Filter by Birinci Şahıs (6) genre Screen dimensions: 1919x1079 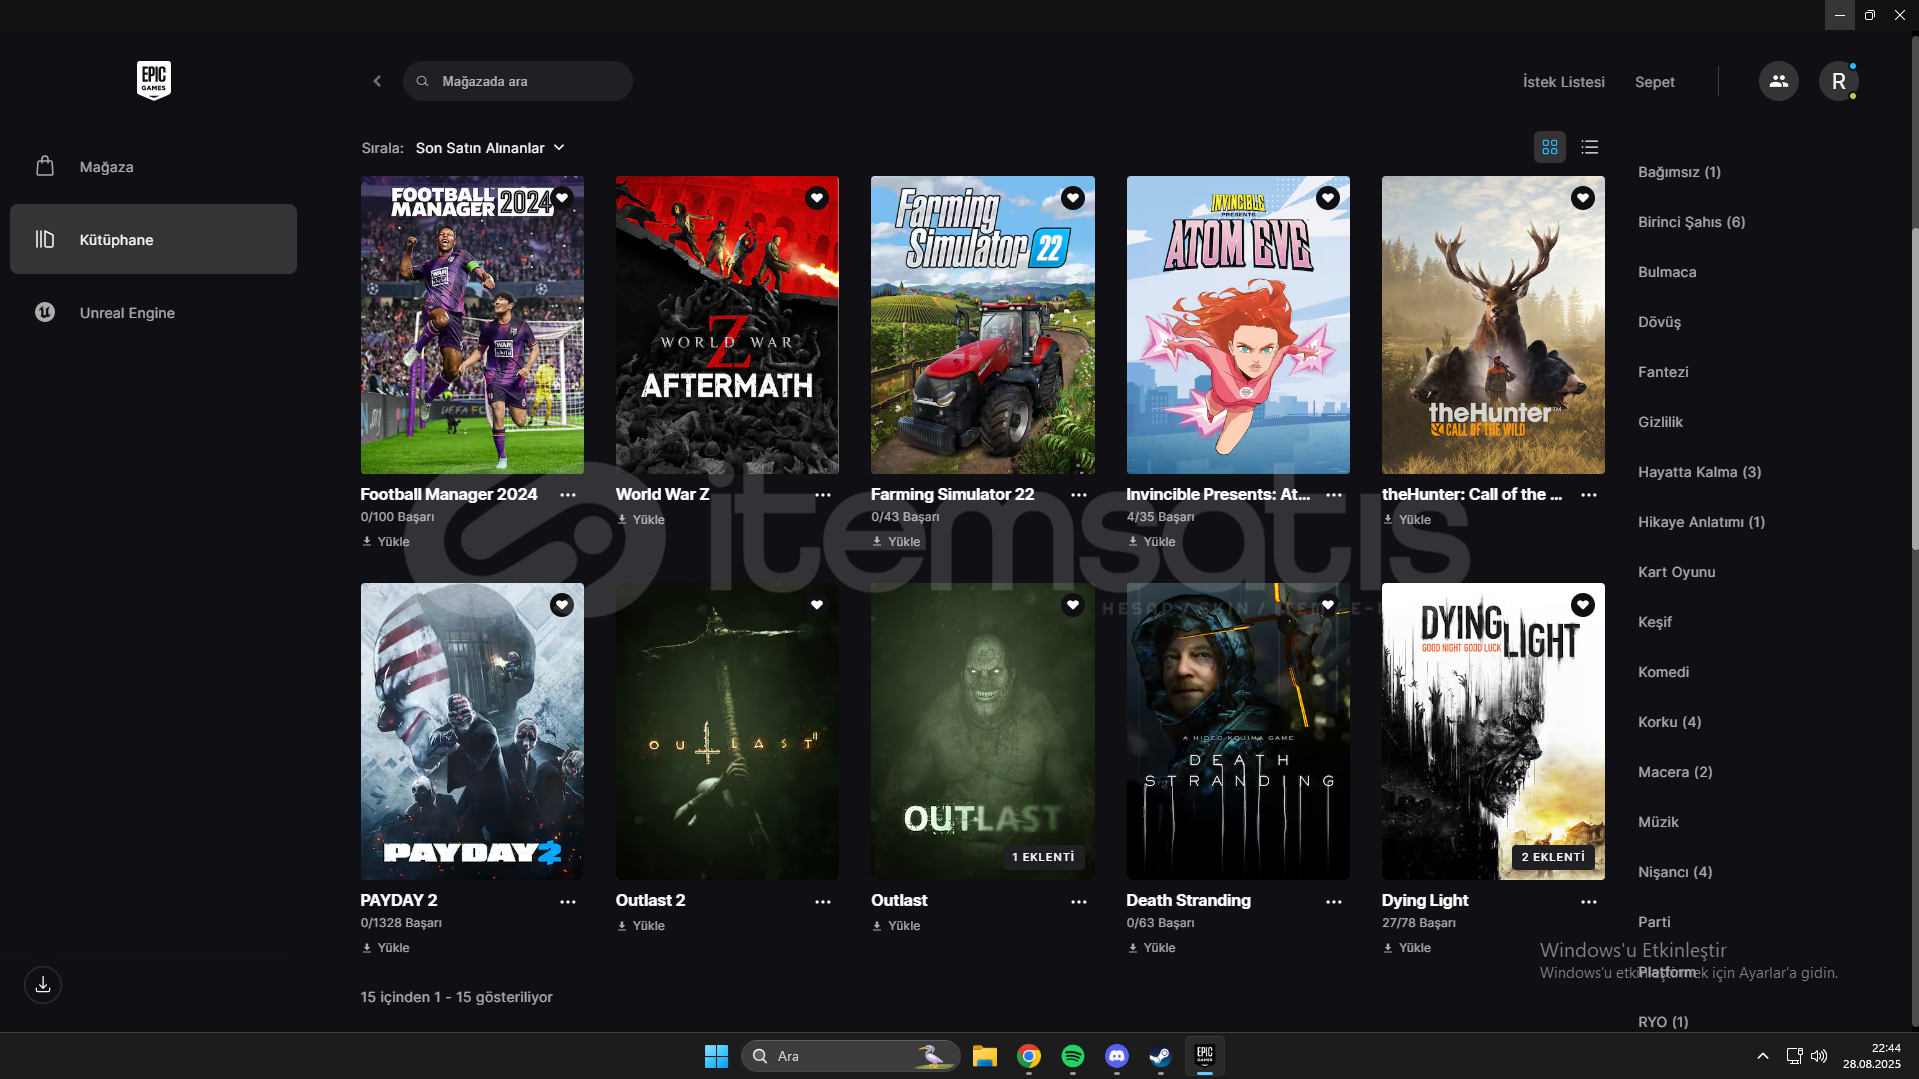(x=1691, y=222)
